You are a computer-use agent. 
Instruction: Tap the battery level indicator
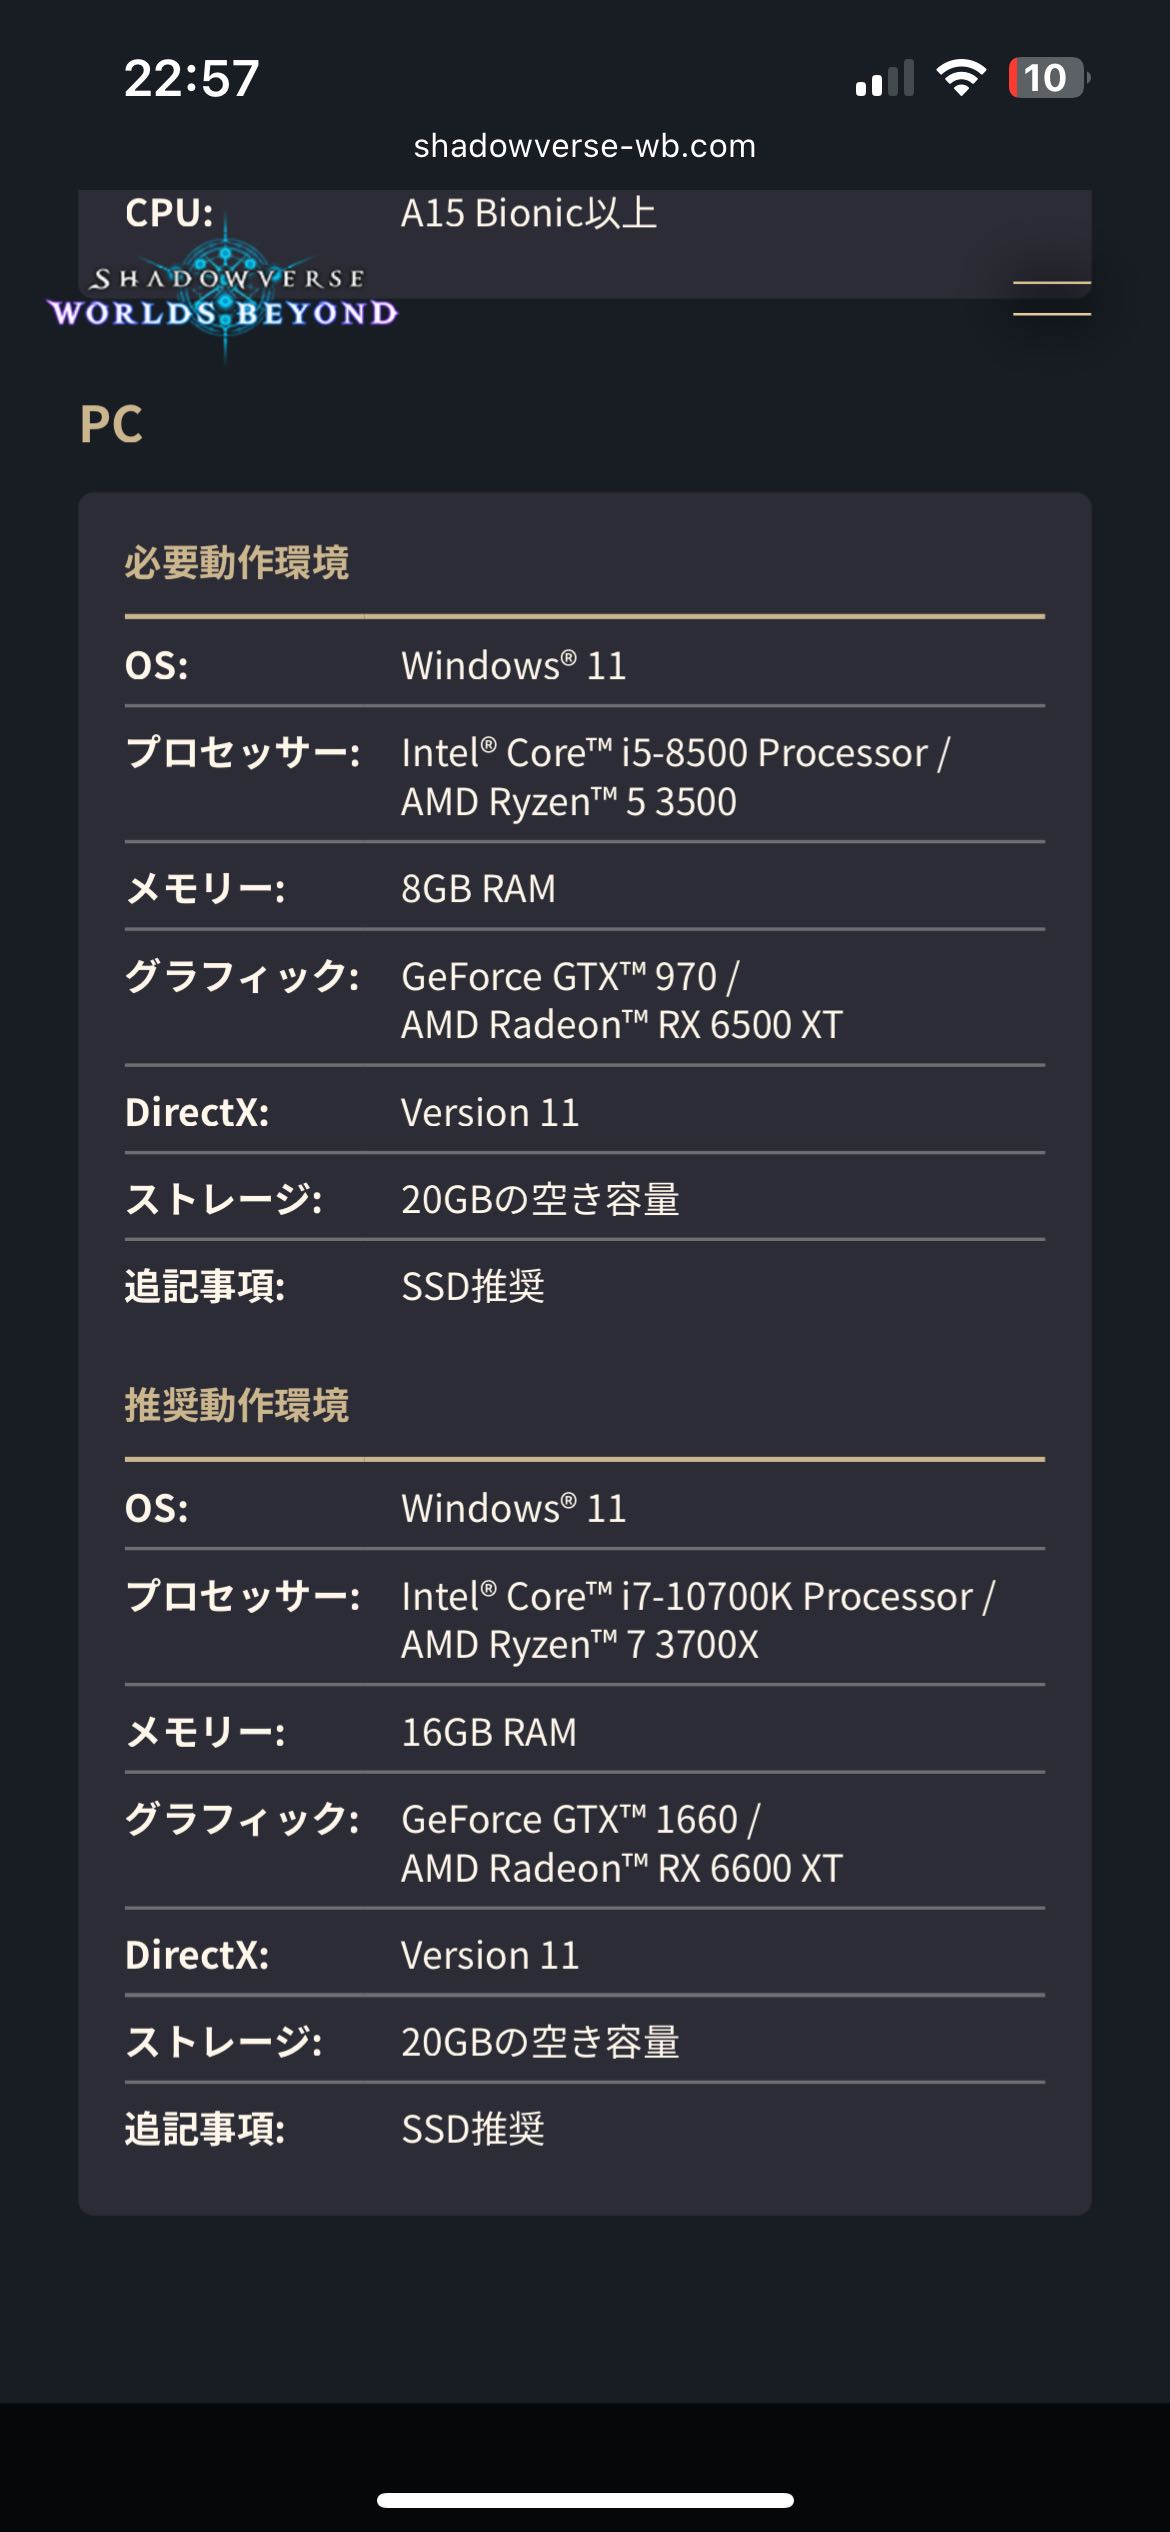click(1047, 78)
